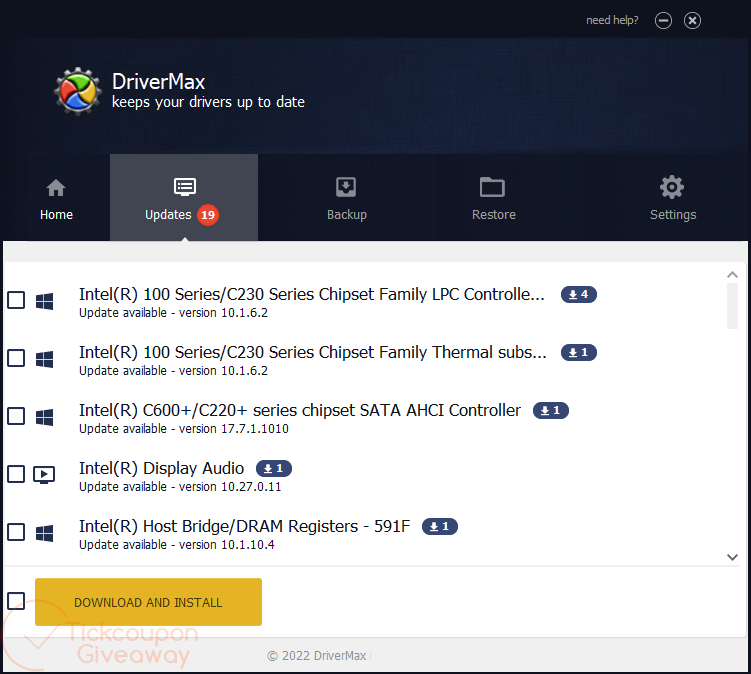Check the Intel Display Audio checkbox
This screenshot has height=674, width=751.
click(16, 474)
